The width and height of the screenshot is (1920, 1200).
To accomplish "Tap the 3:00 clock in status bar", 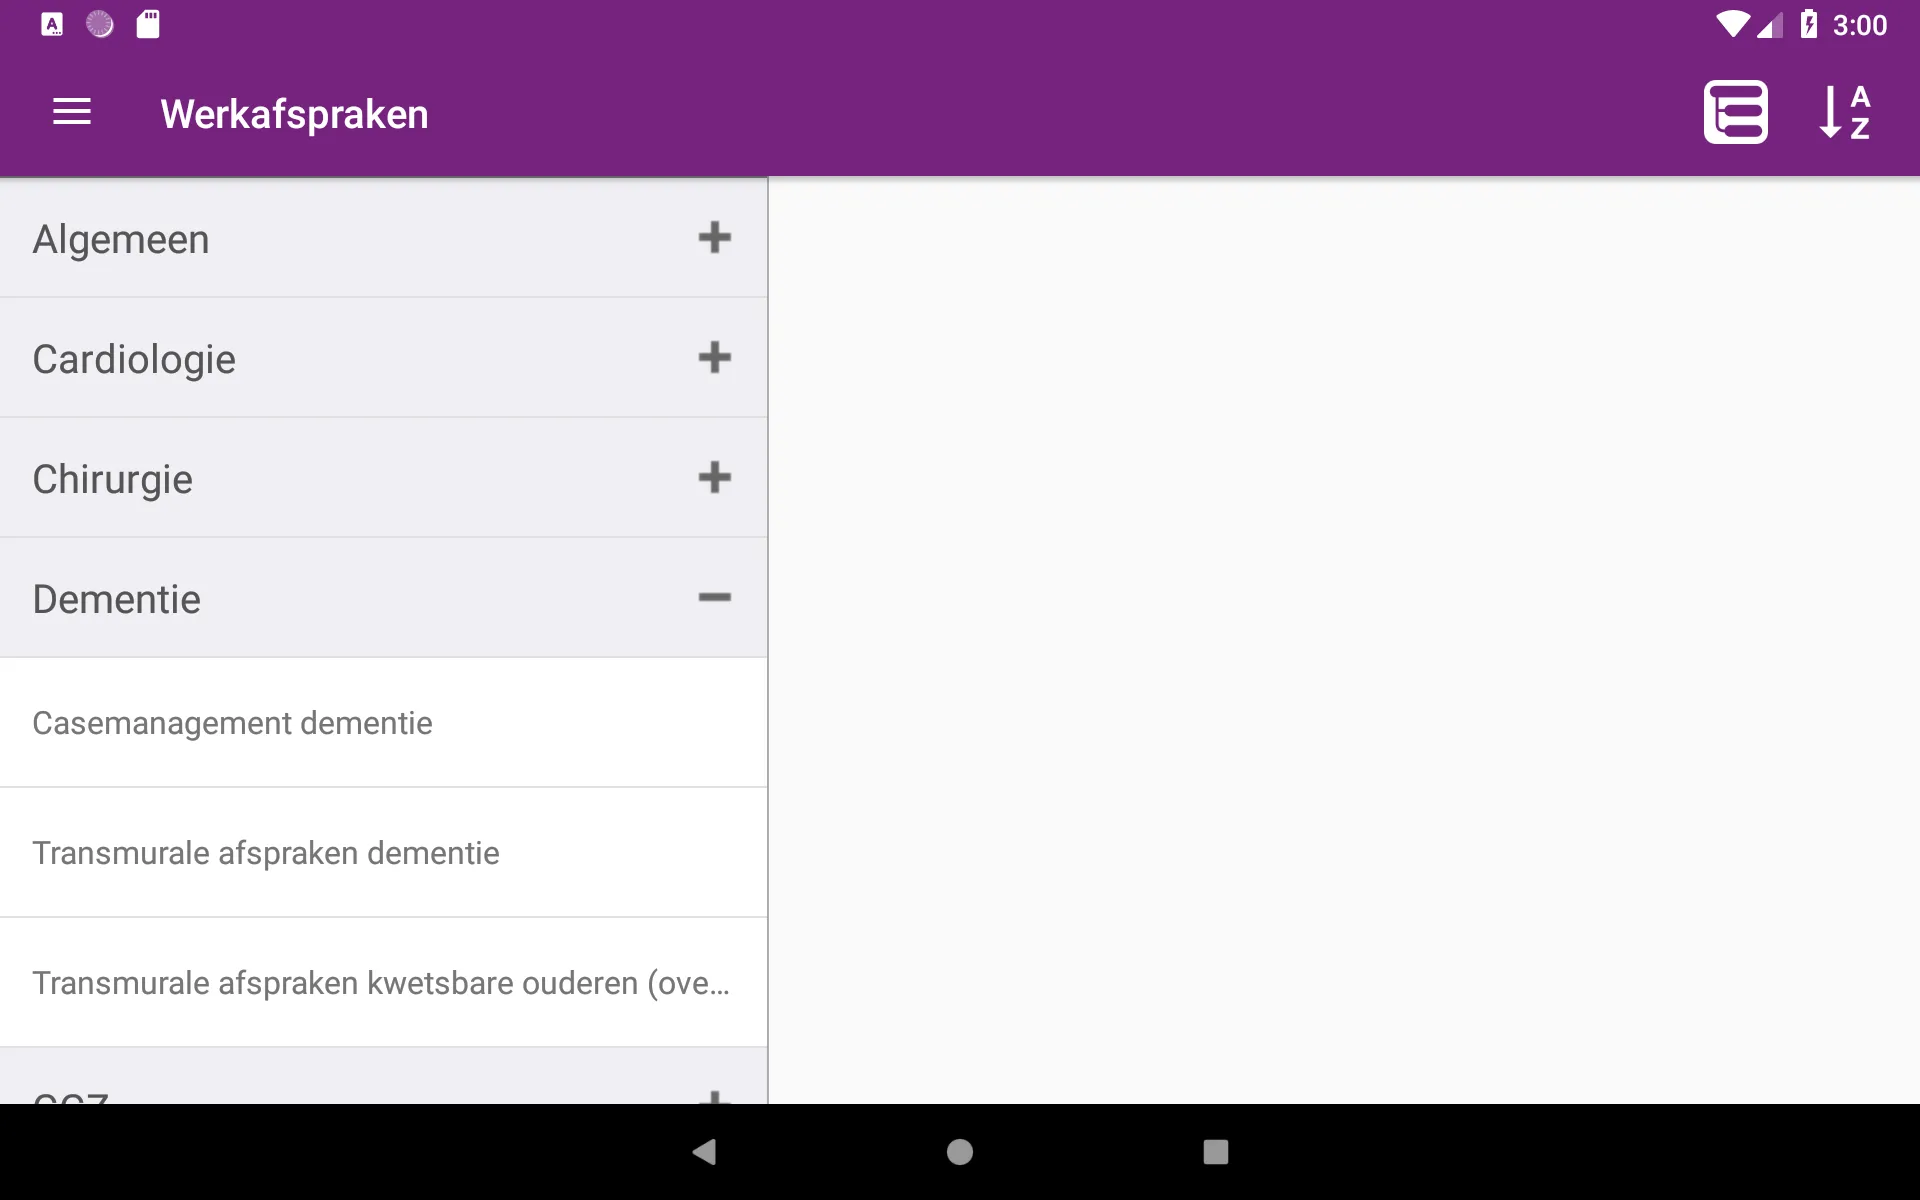I will coord(1860,25).
